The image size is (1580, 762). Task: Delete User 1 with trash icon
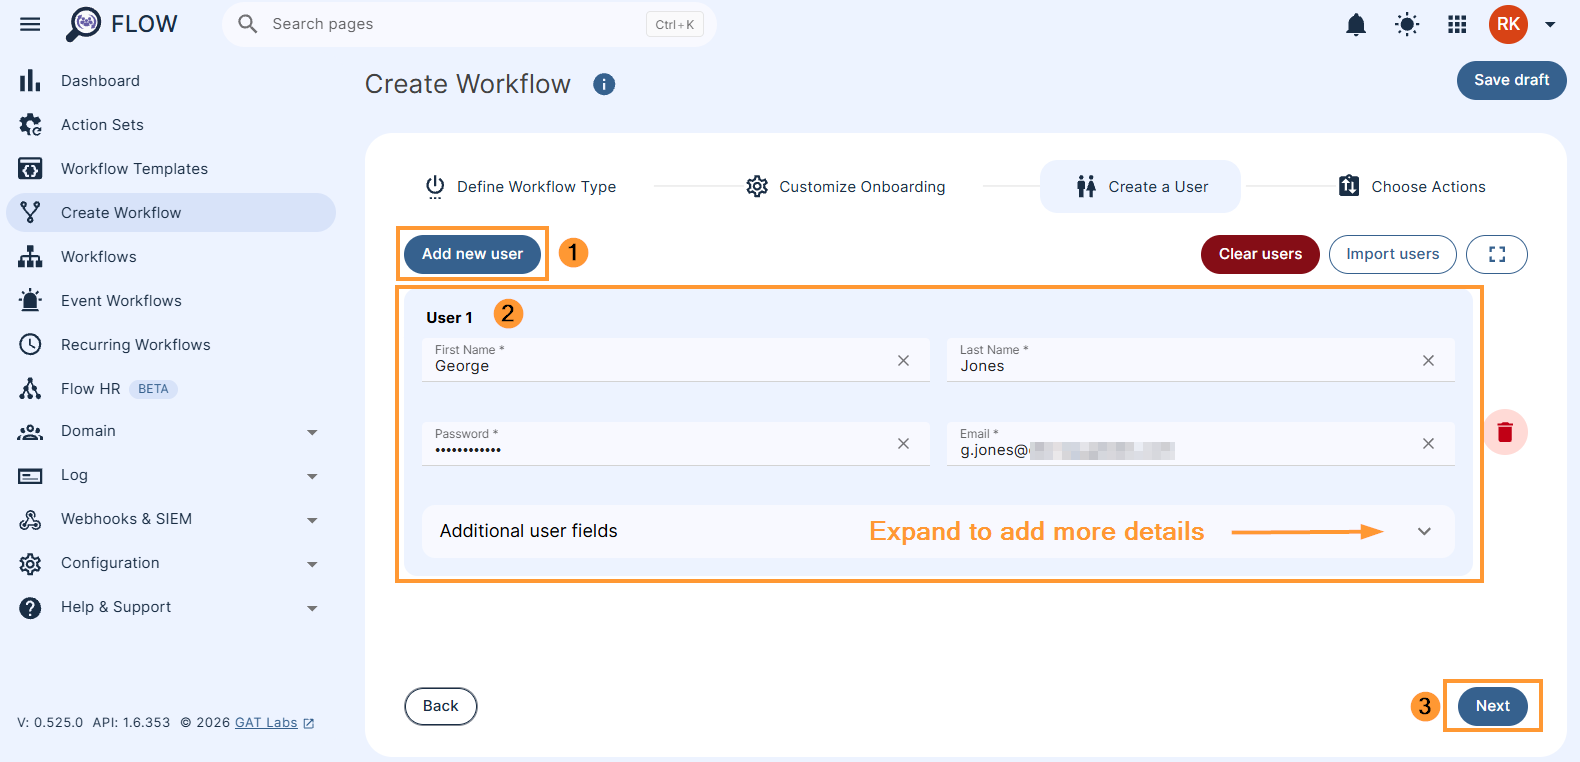(x=1505, y=432)
